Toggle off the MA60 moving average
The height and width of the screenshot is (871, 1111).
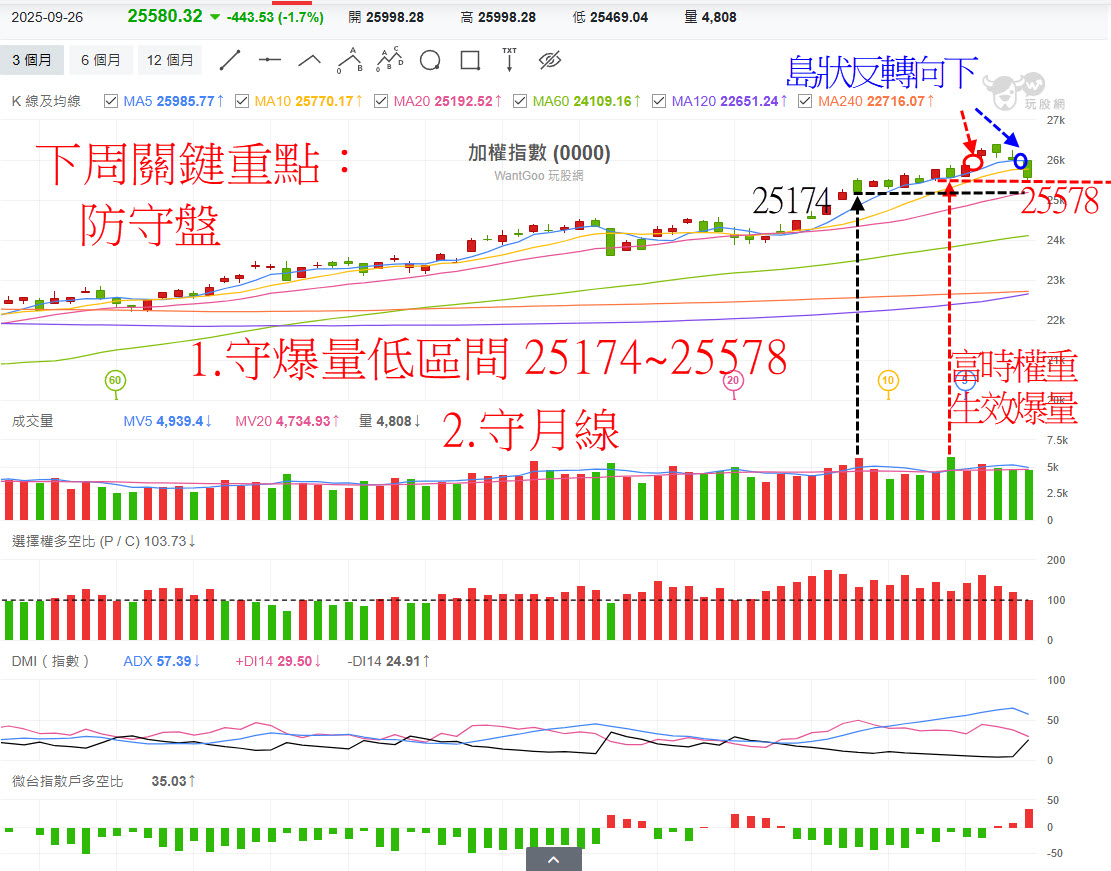[x=520, y=100]
